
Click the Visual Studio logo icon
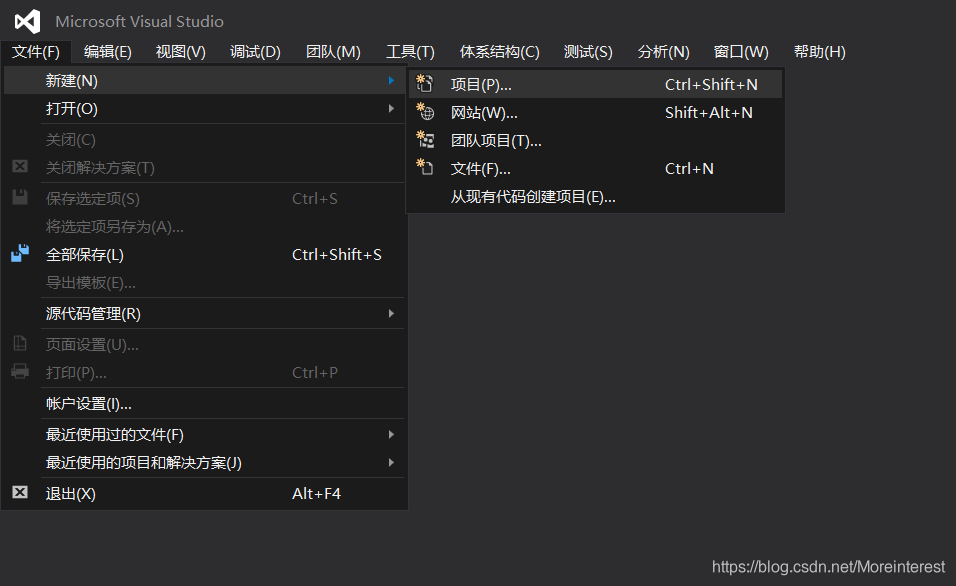27,21
